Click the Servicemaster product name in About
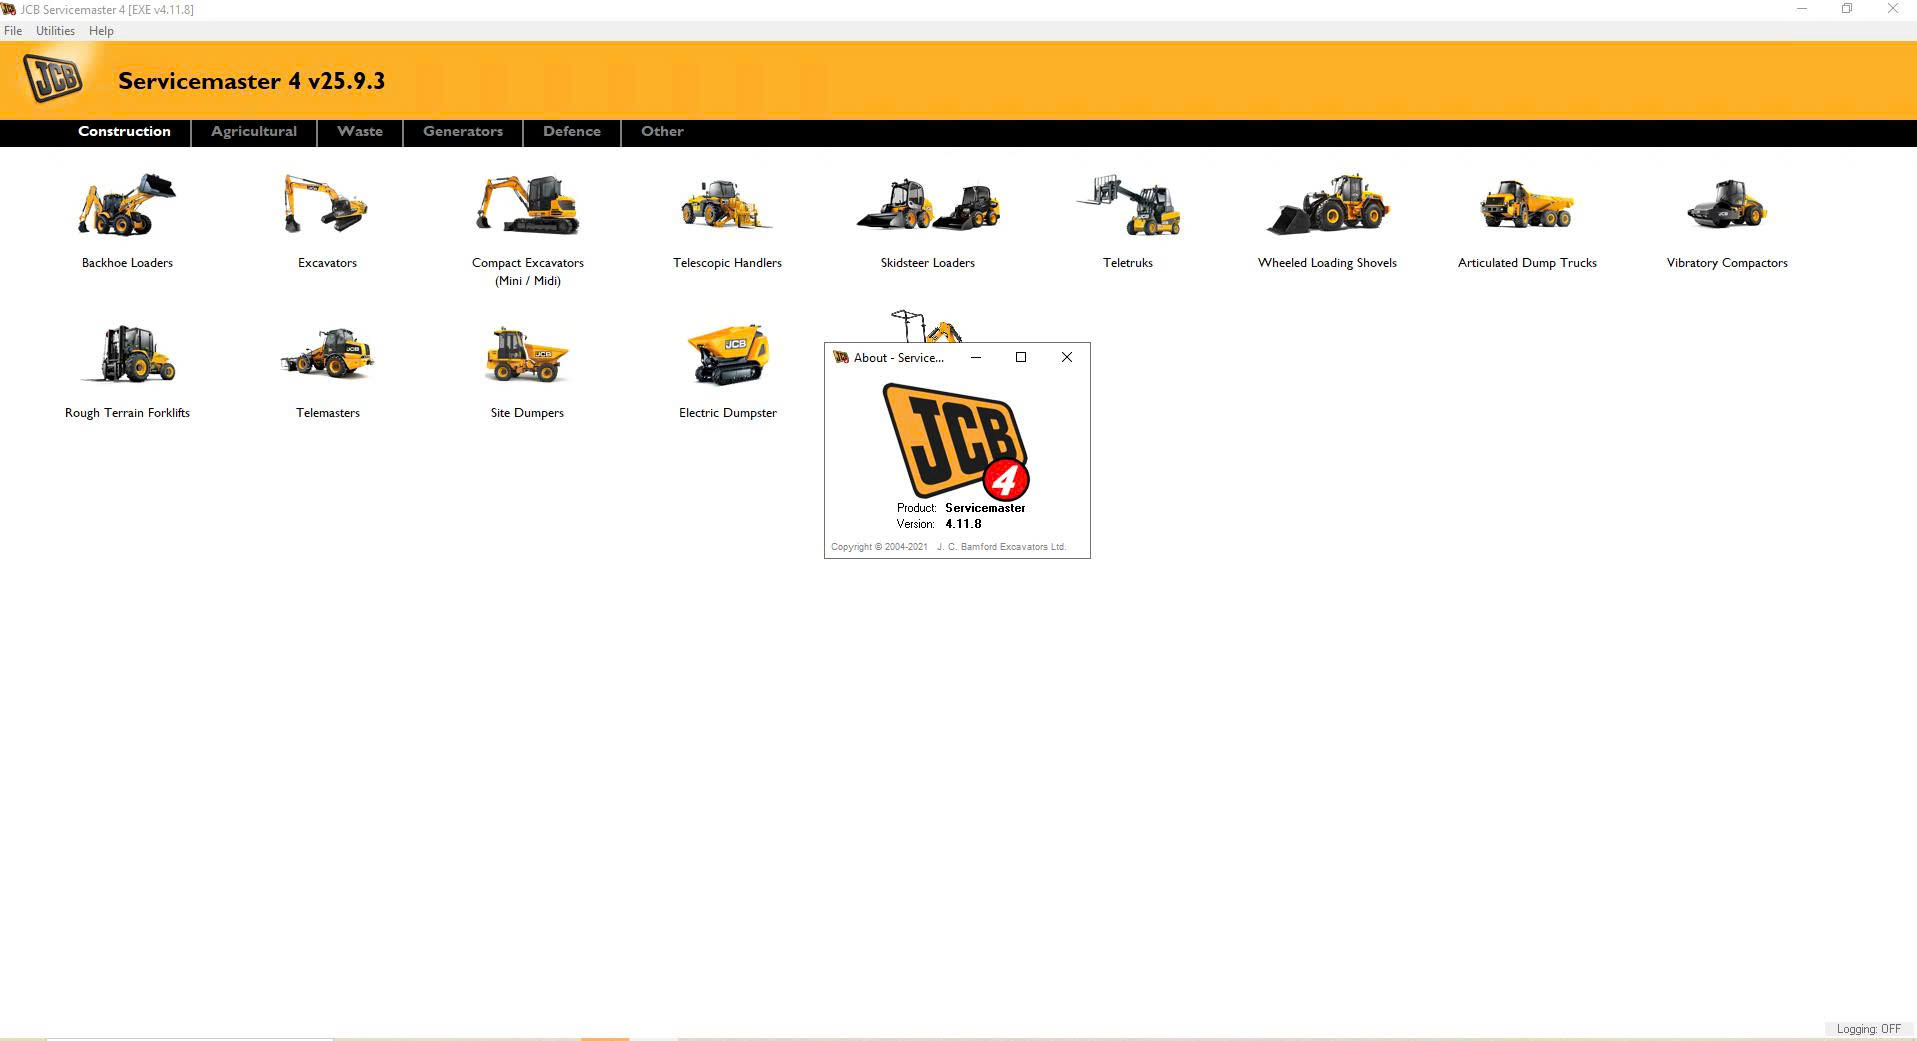The width and height of the screenshot is (1917, 1041). [985, 508]
